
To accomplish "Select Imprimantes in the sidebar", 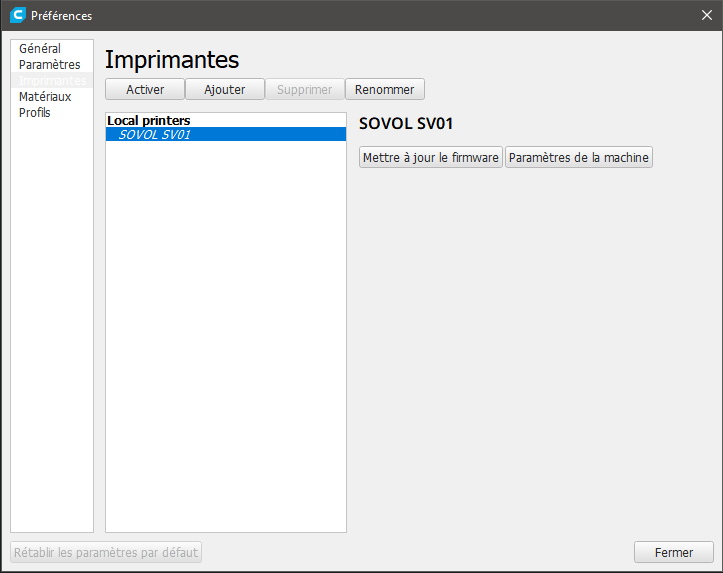I will pos(52,81).
